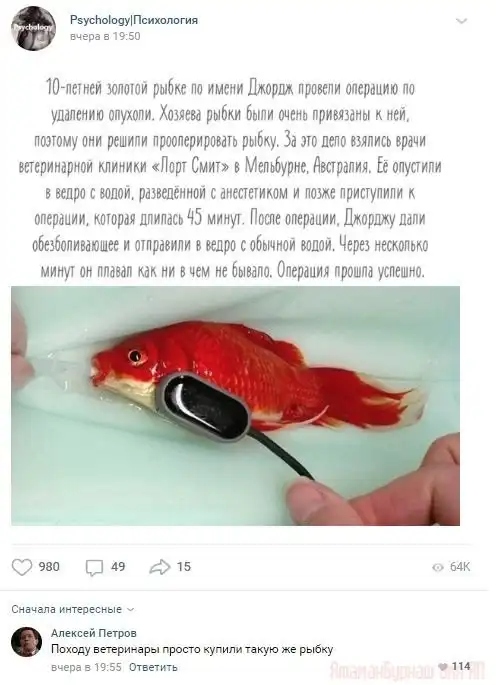This screenshot has width=496, height=685.
Task: Click the 15 shares counter
Action: pyautogui.click(x=184, y=567)
